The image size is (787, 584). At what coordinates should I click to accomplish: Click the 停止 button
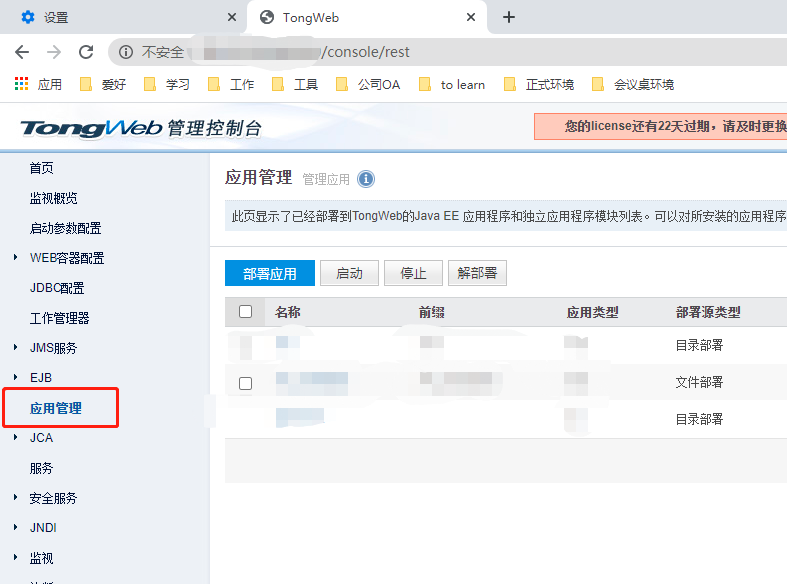[x=413, y=273]
